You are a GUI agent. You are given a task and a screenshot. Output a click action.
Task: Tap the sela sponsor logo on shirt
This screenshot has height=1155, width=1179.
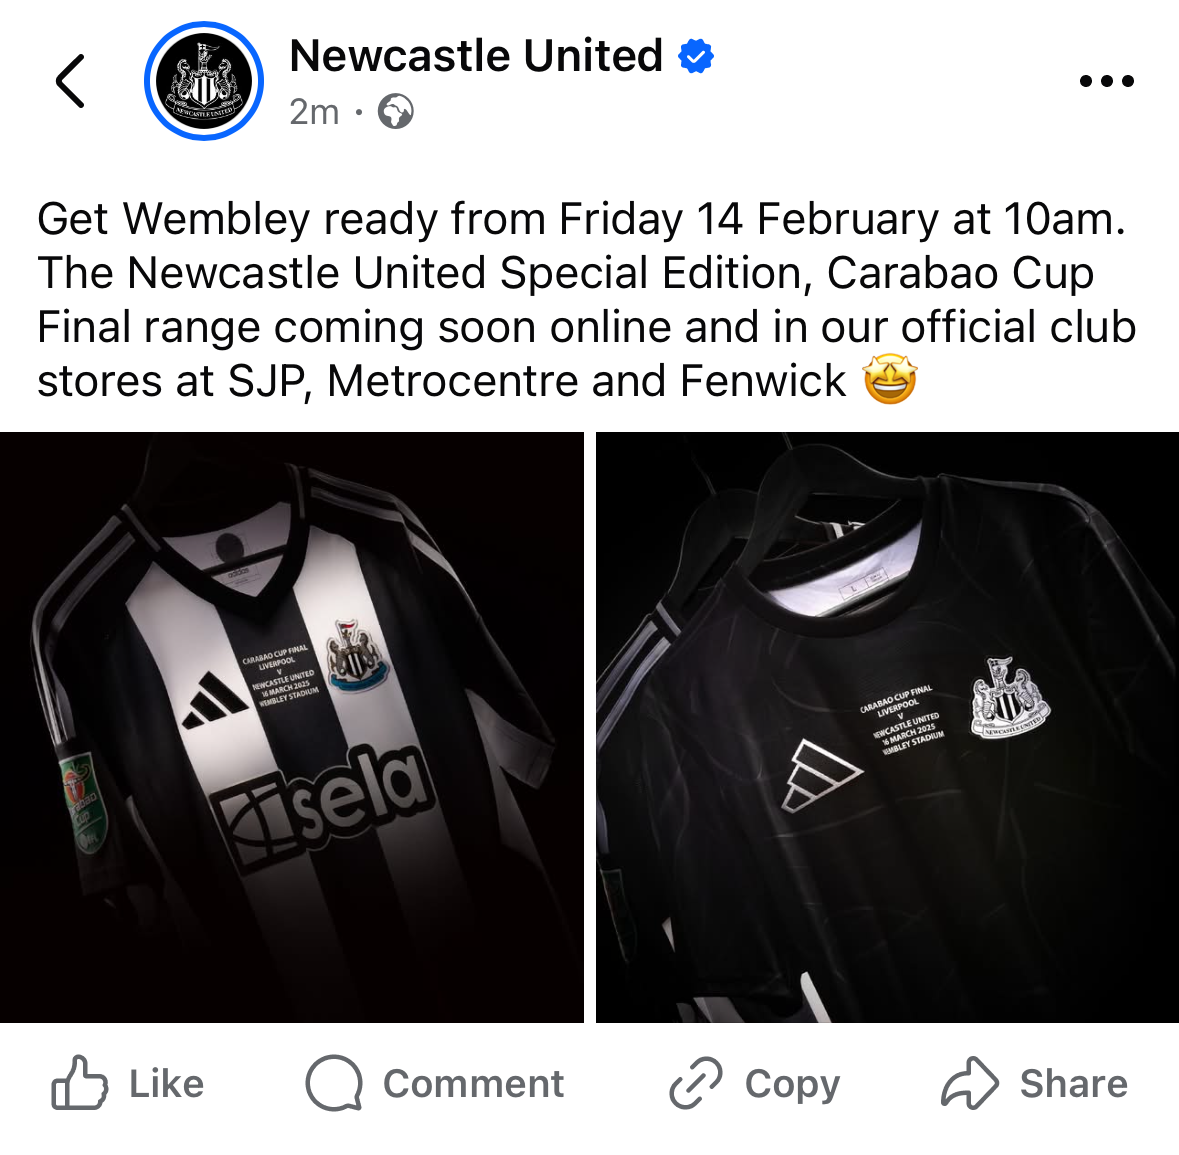[325, 807]
